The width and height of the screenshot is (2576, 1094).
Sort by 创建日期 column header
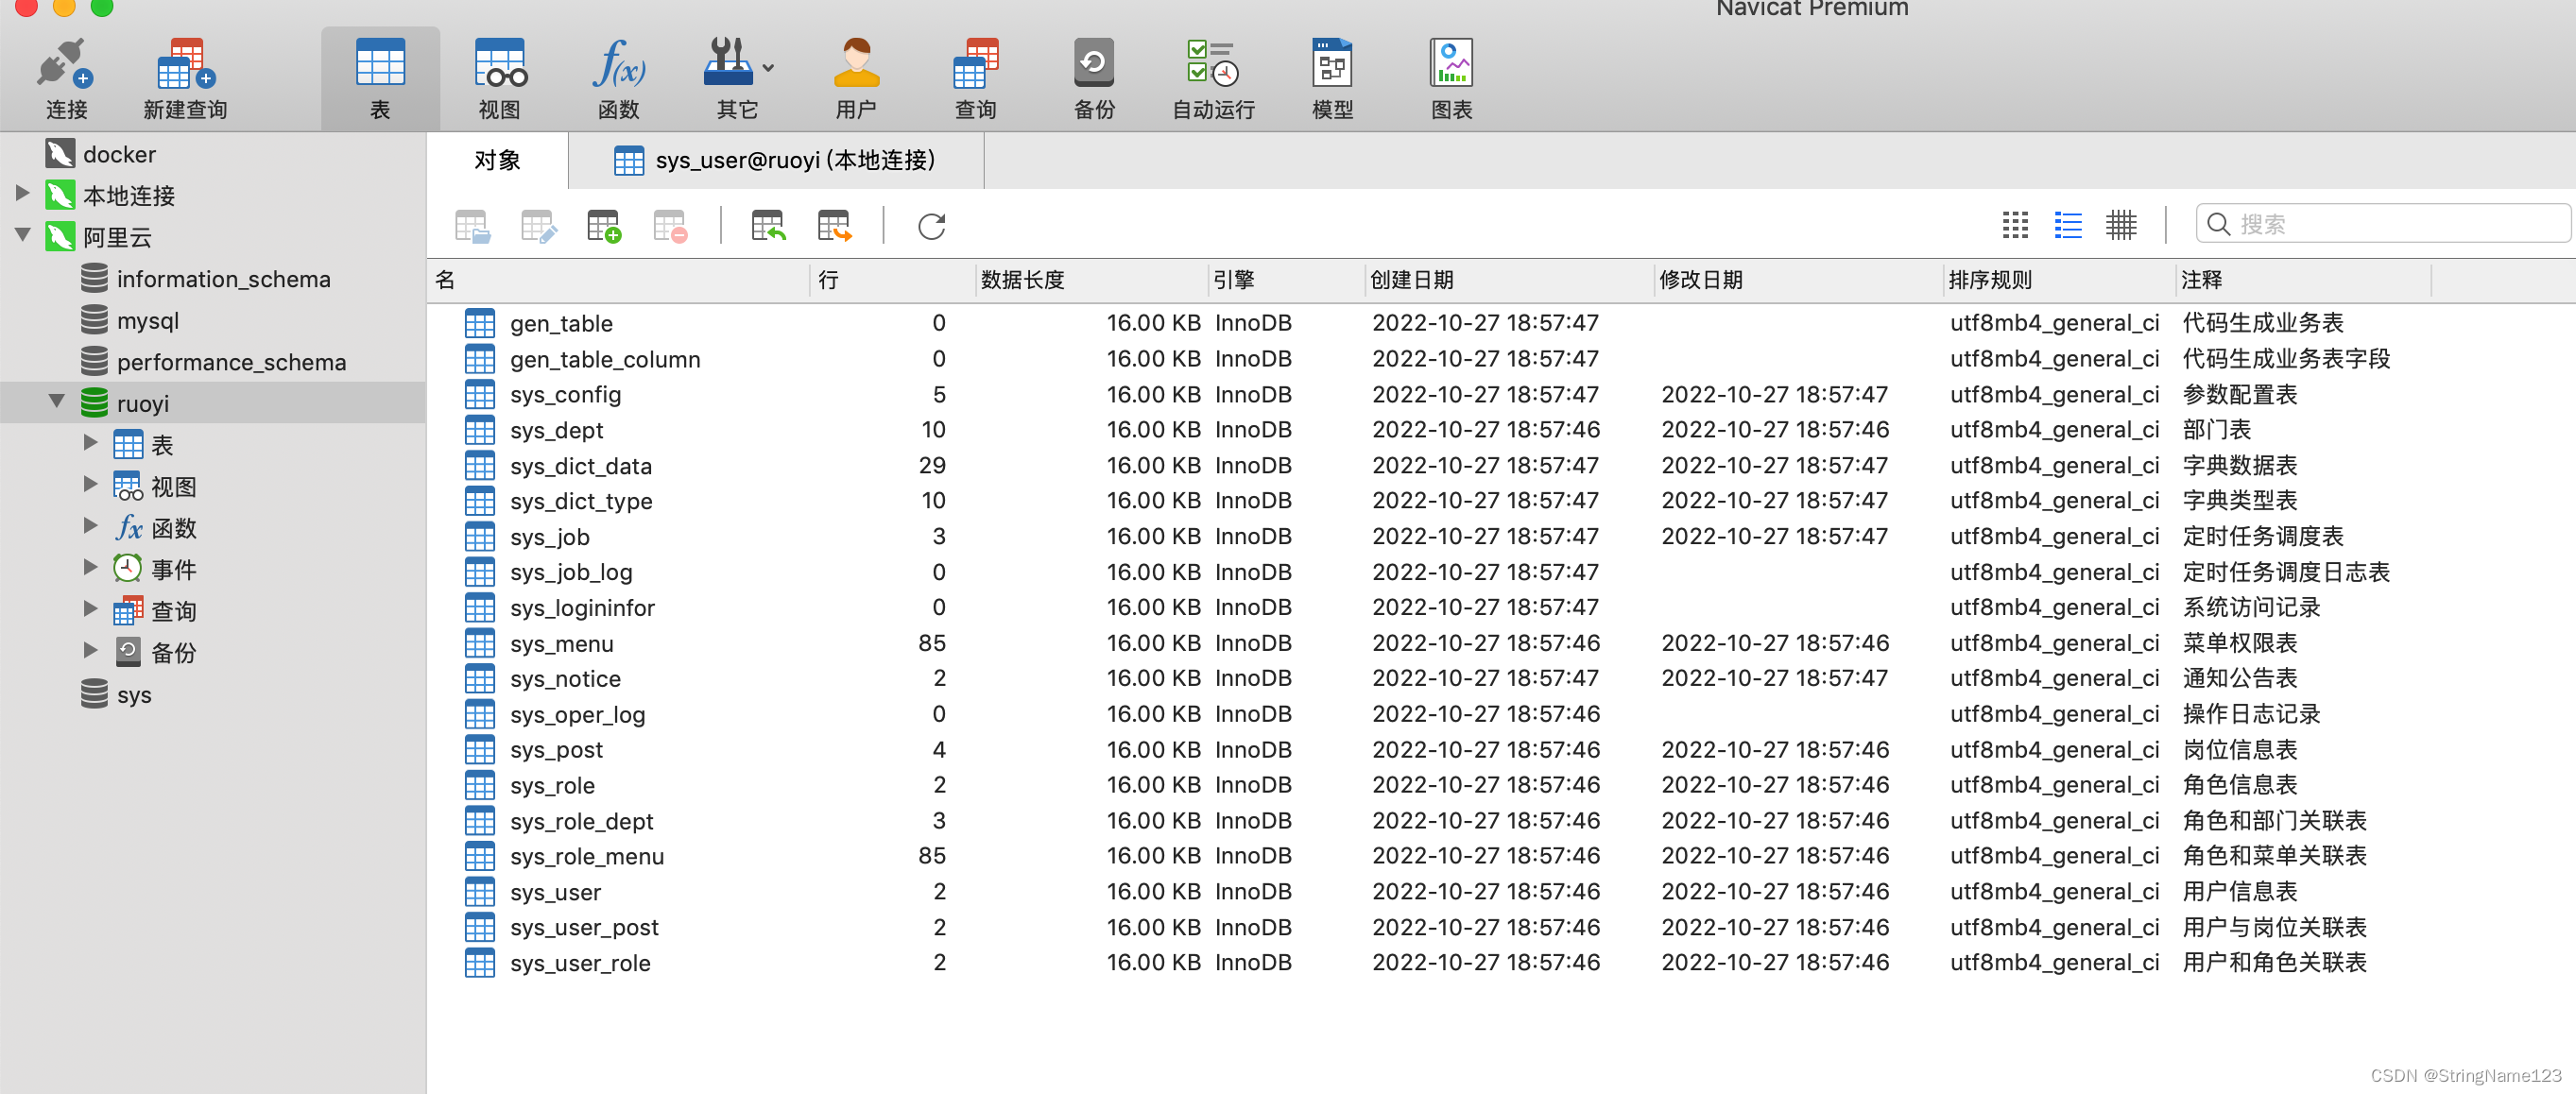1411,280
